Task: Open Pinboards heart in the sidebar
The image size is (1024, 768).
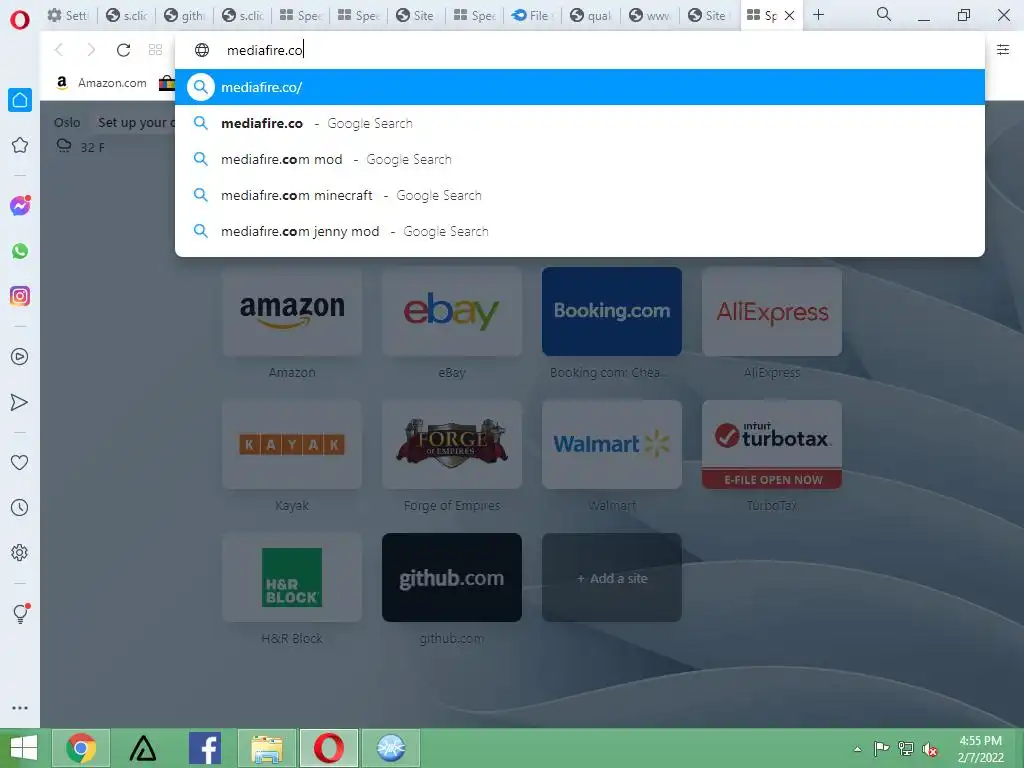Action: coord(20,462)
